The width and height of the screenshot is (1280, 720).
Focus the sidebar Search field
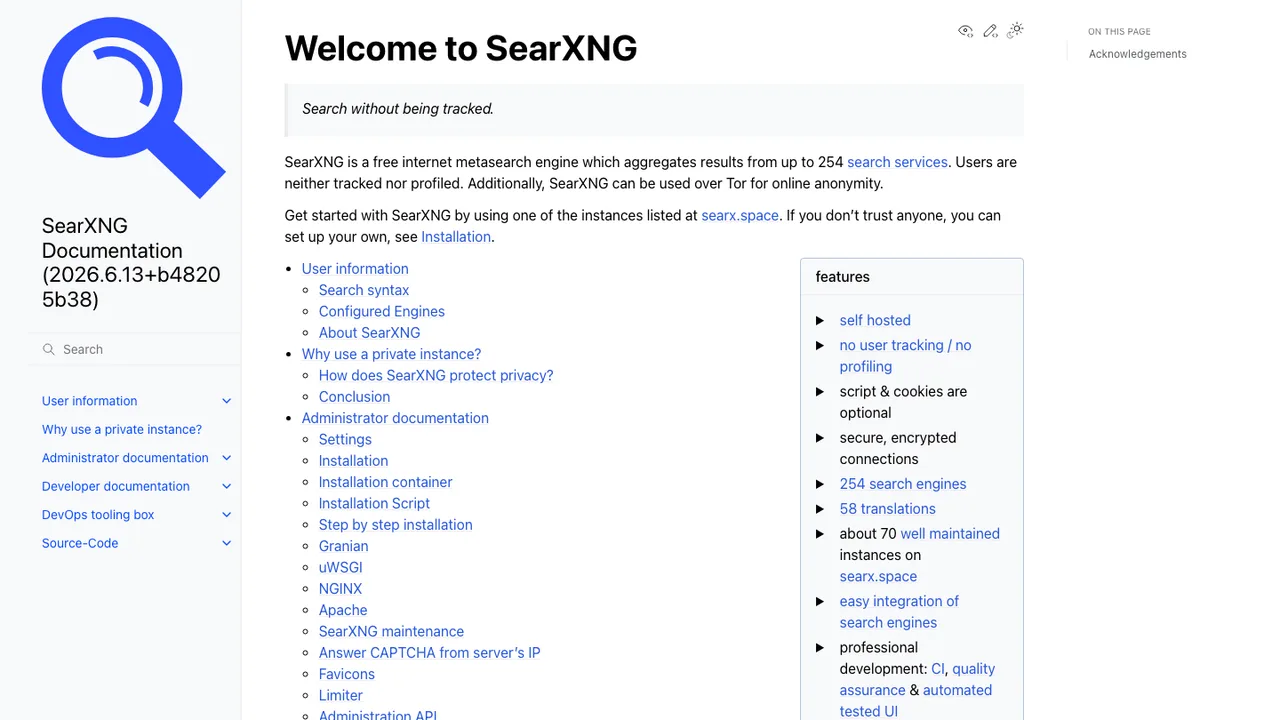(x=134, y=349)
